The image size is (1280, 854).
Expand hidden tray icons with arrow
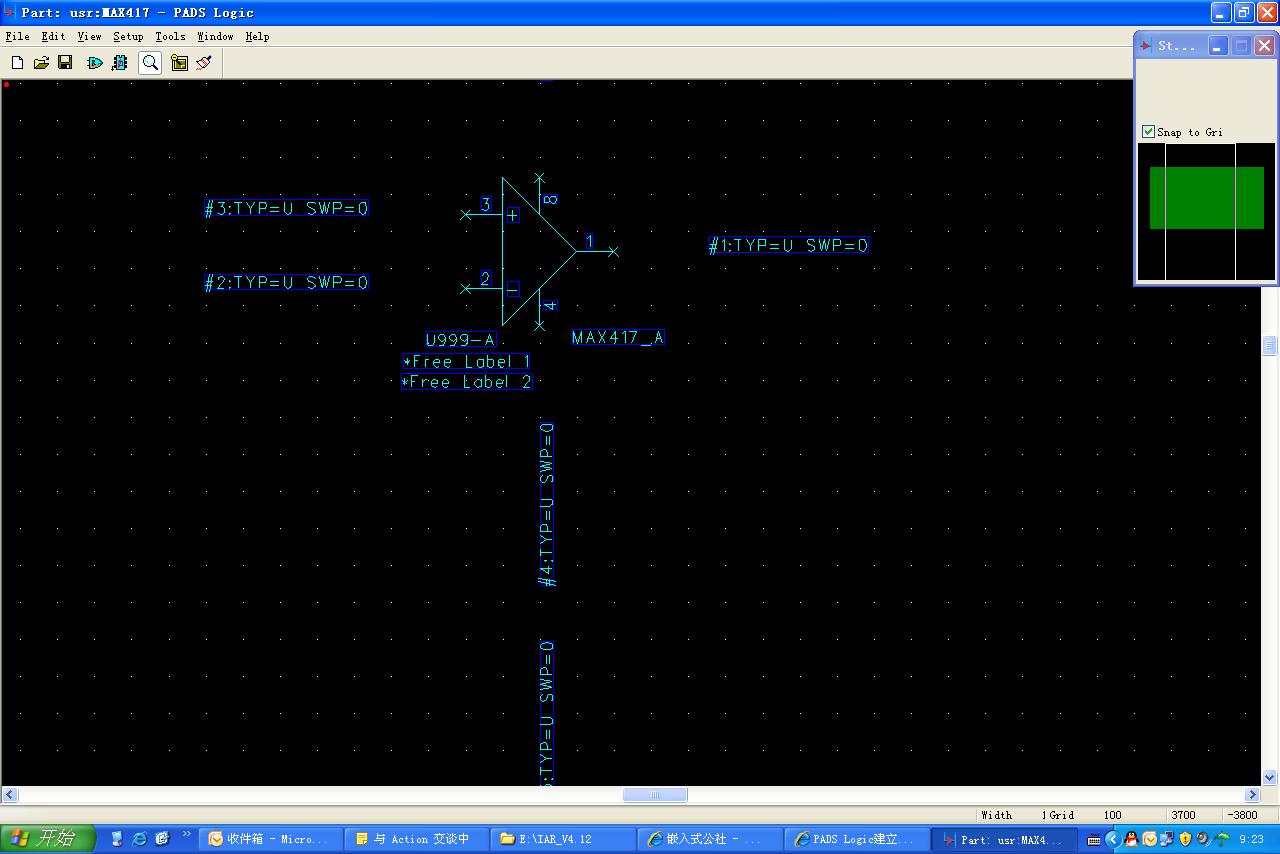coord(1112,839)
